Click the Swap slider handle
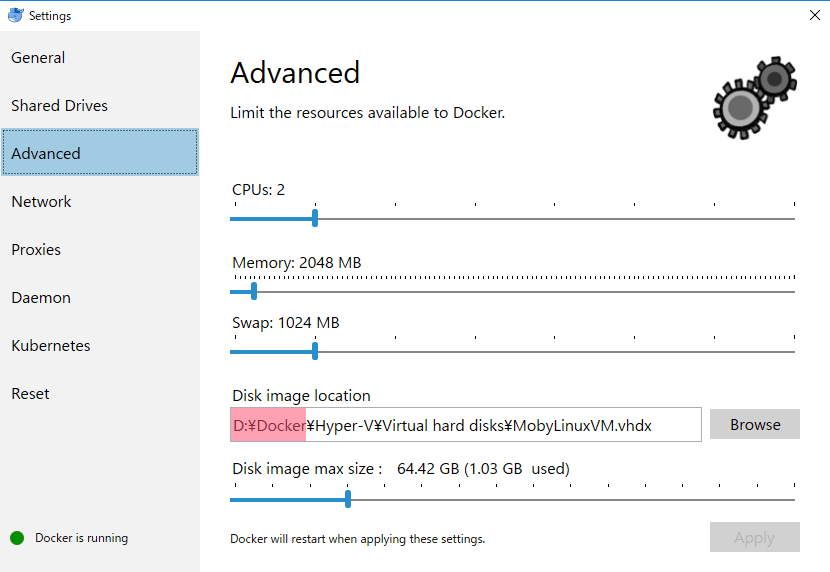The height and width of the screenshot is (572, 830). 315,351
